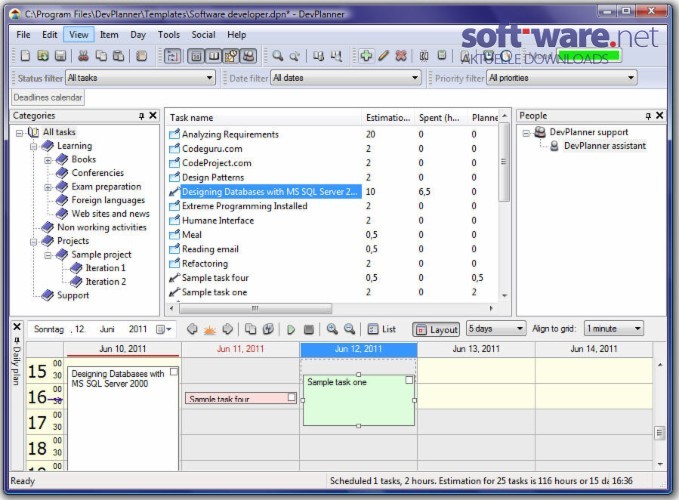Open the Align to grid dropdown
Viewport: 679px width, 500px height.
click(x=614, y=329)
